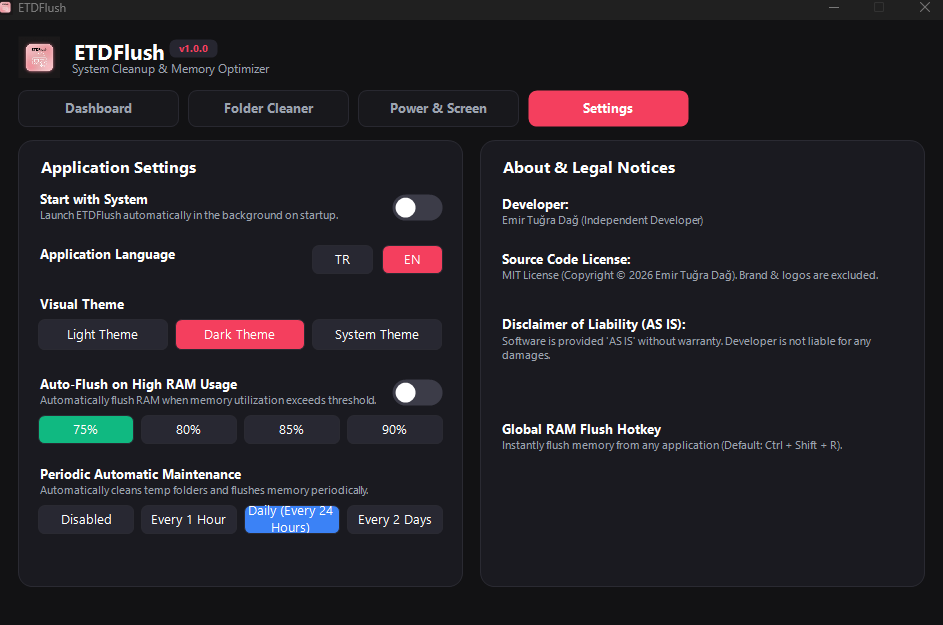Open the Dashboard tab
Viewport: 943px width, 625px height.
[98, 108]
